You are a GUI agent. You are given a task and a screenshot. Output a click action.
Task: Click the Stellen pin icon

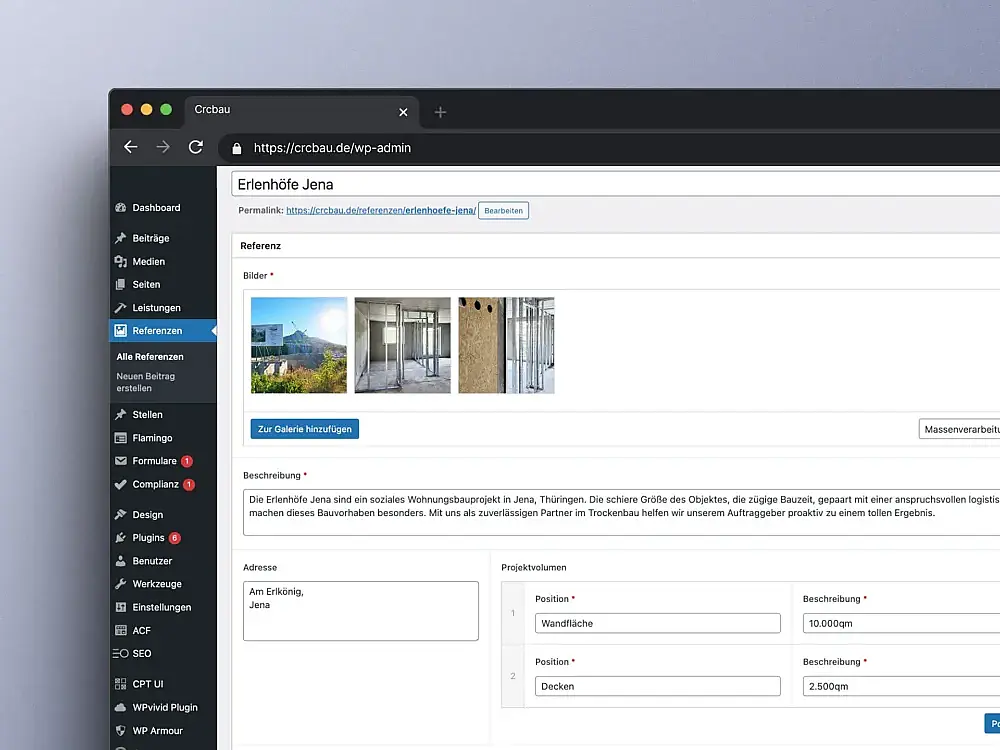point(121,415)
